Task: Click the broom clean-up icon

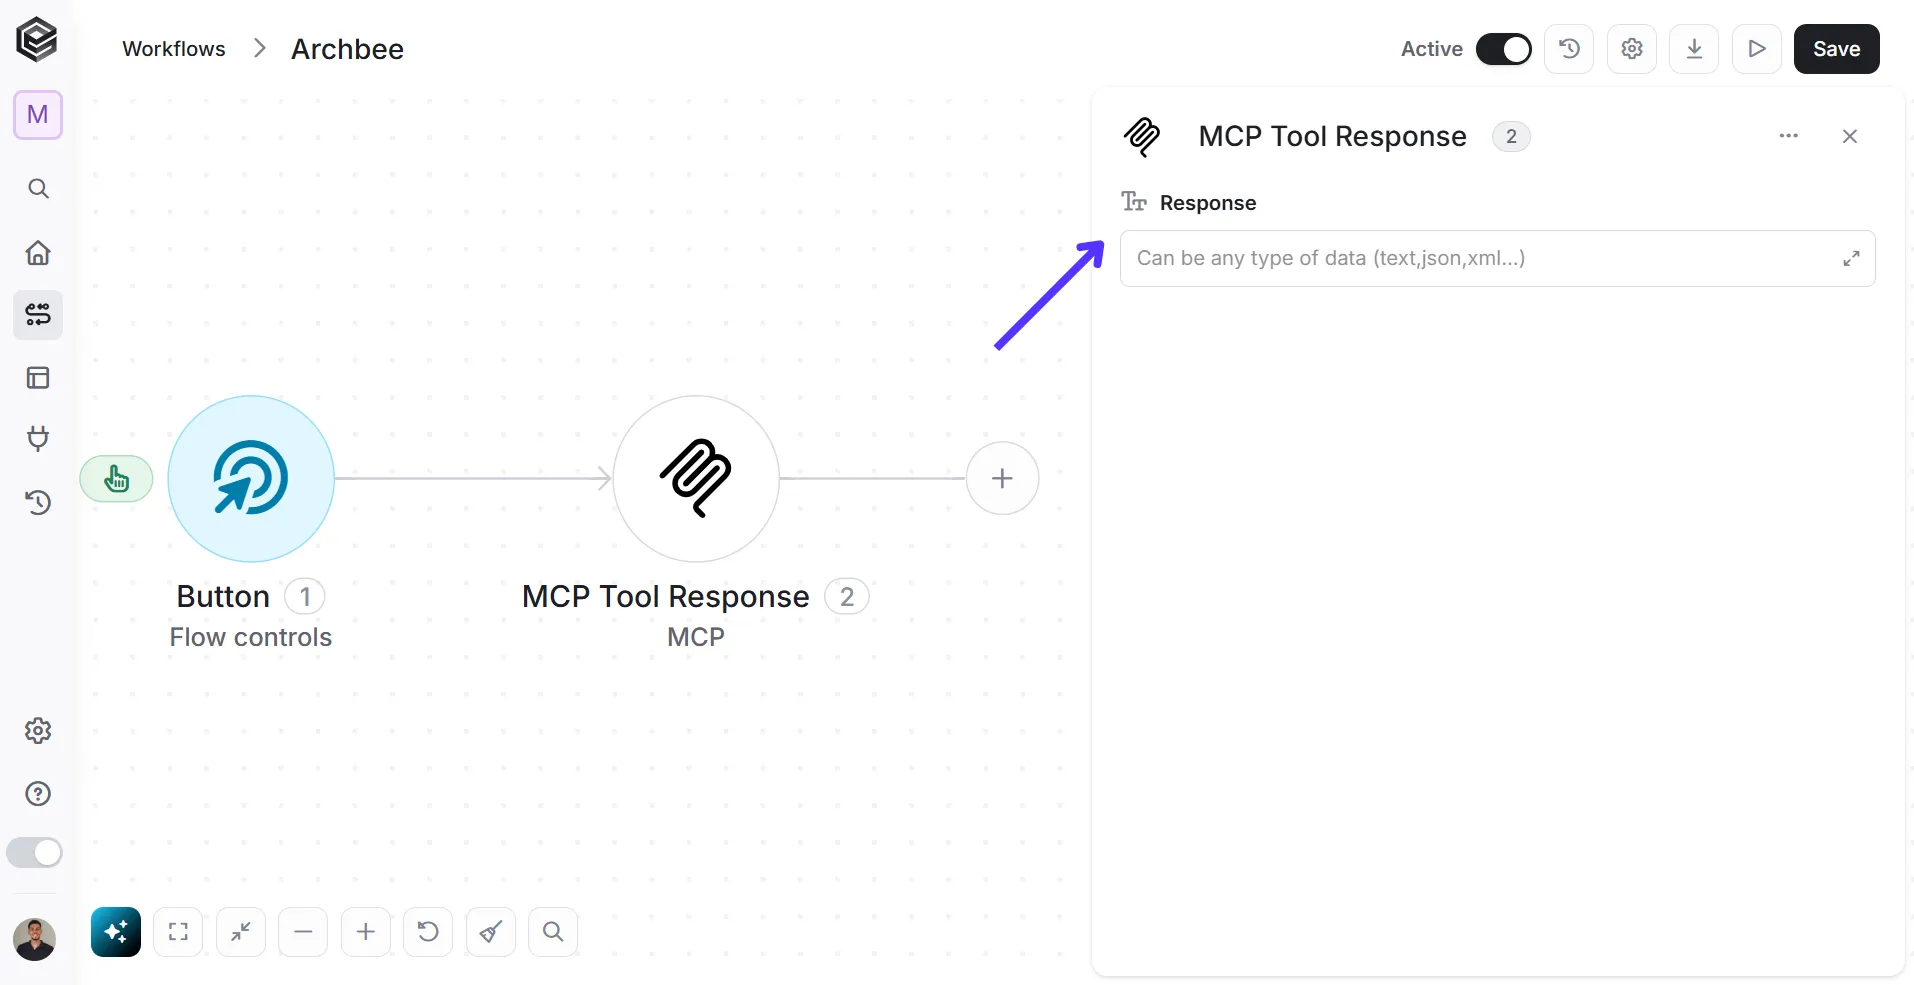Action: click(x=491, y=932)
